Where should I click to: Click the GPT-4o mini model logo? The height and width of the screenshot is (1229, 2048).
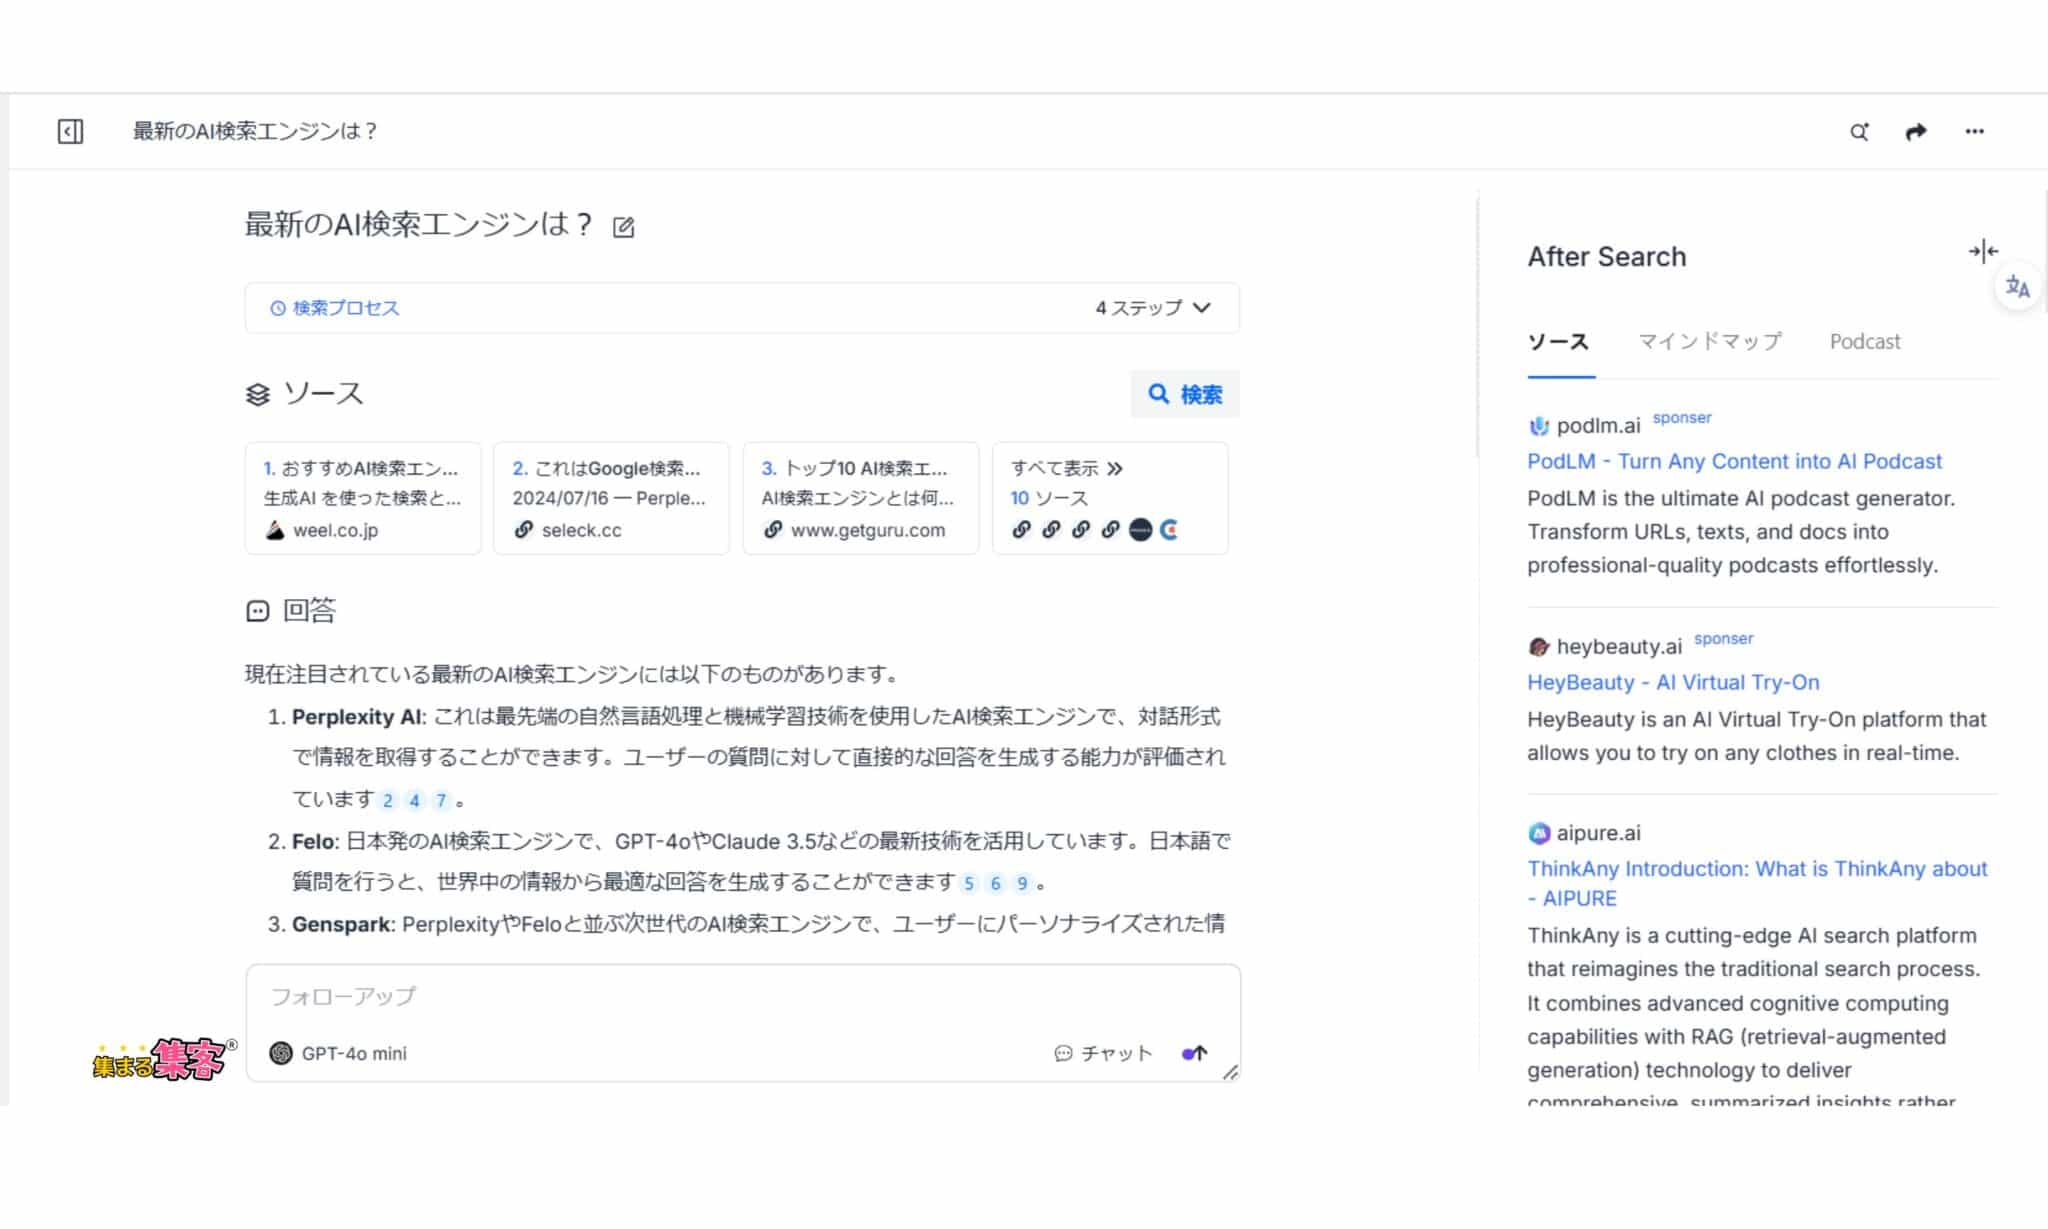[281, 1053]
